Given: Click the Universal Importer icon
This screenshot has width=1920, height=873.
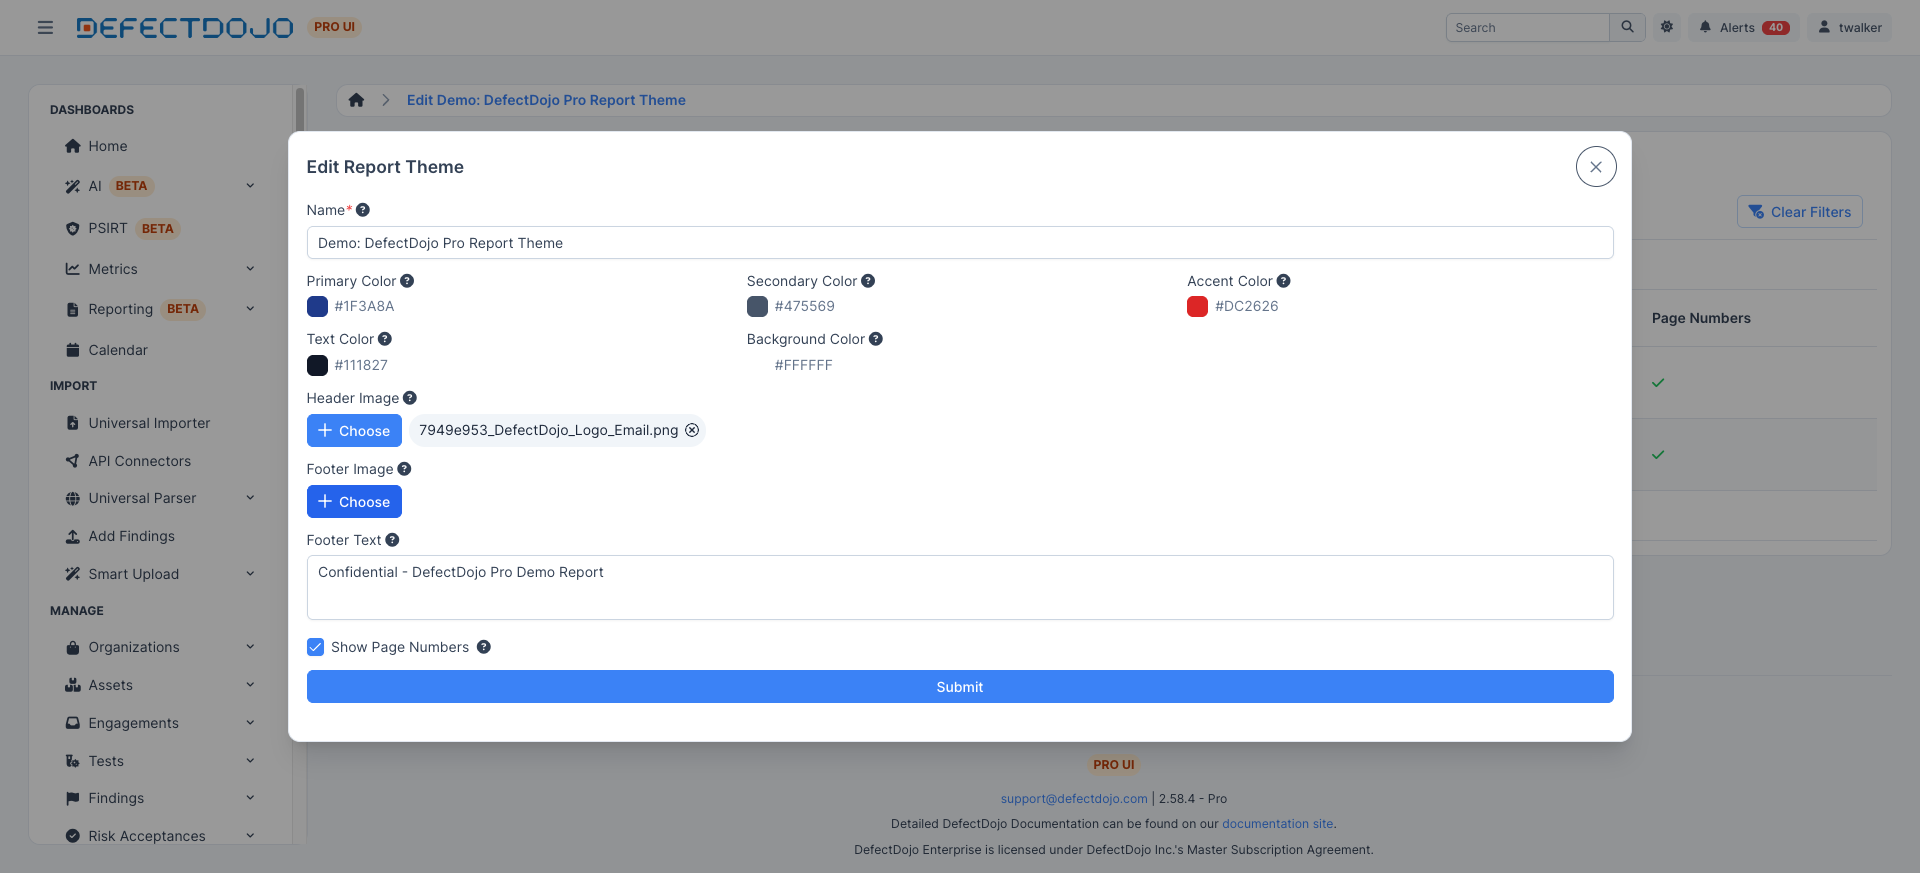Looking at the screenshot, I should point(72,423).
